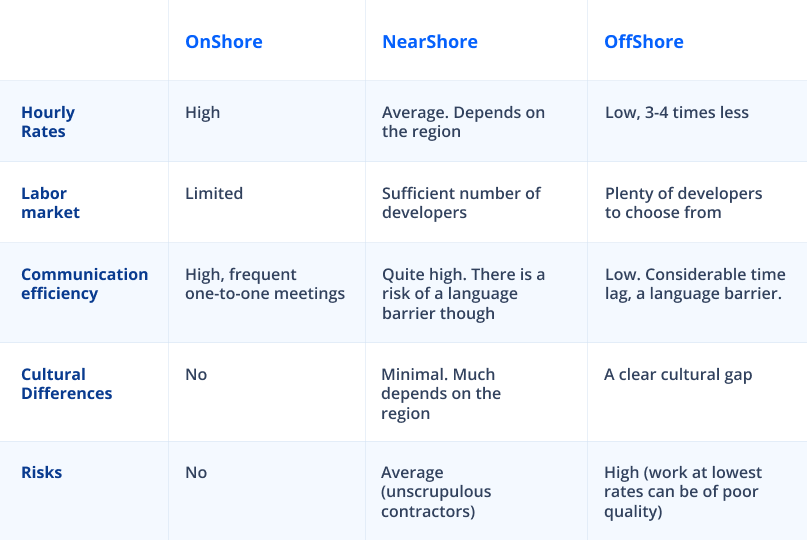Select the Labor market row label
The height and width of the screenshot is (540, 807).
[x=50, y=202]
